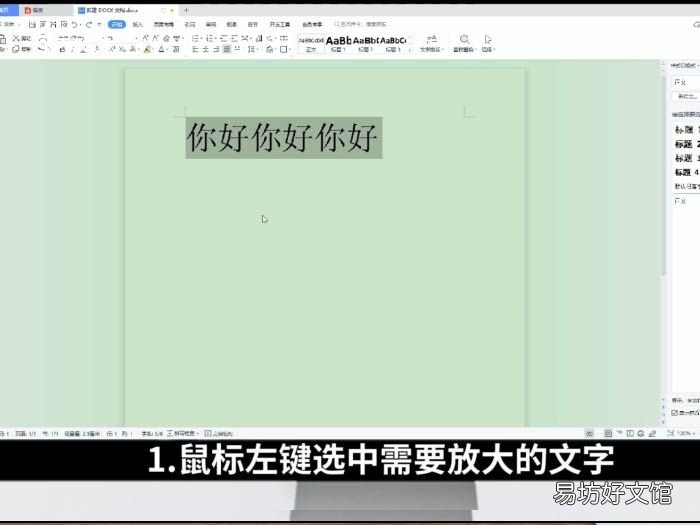Click the align left icon
This screenshot has width=700, height=525.
[x=195, y=49]
